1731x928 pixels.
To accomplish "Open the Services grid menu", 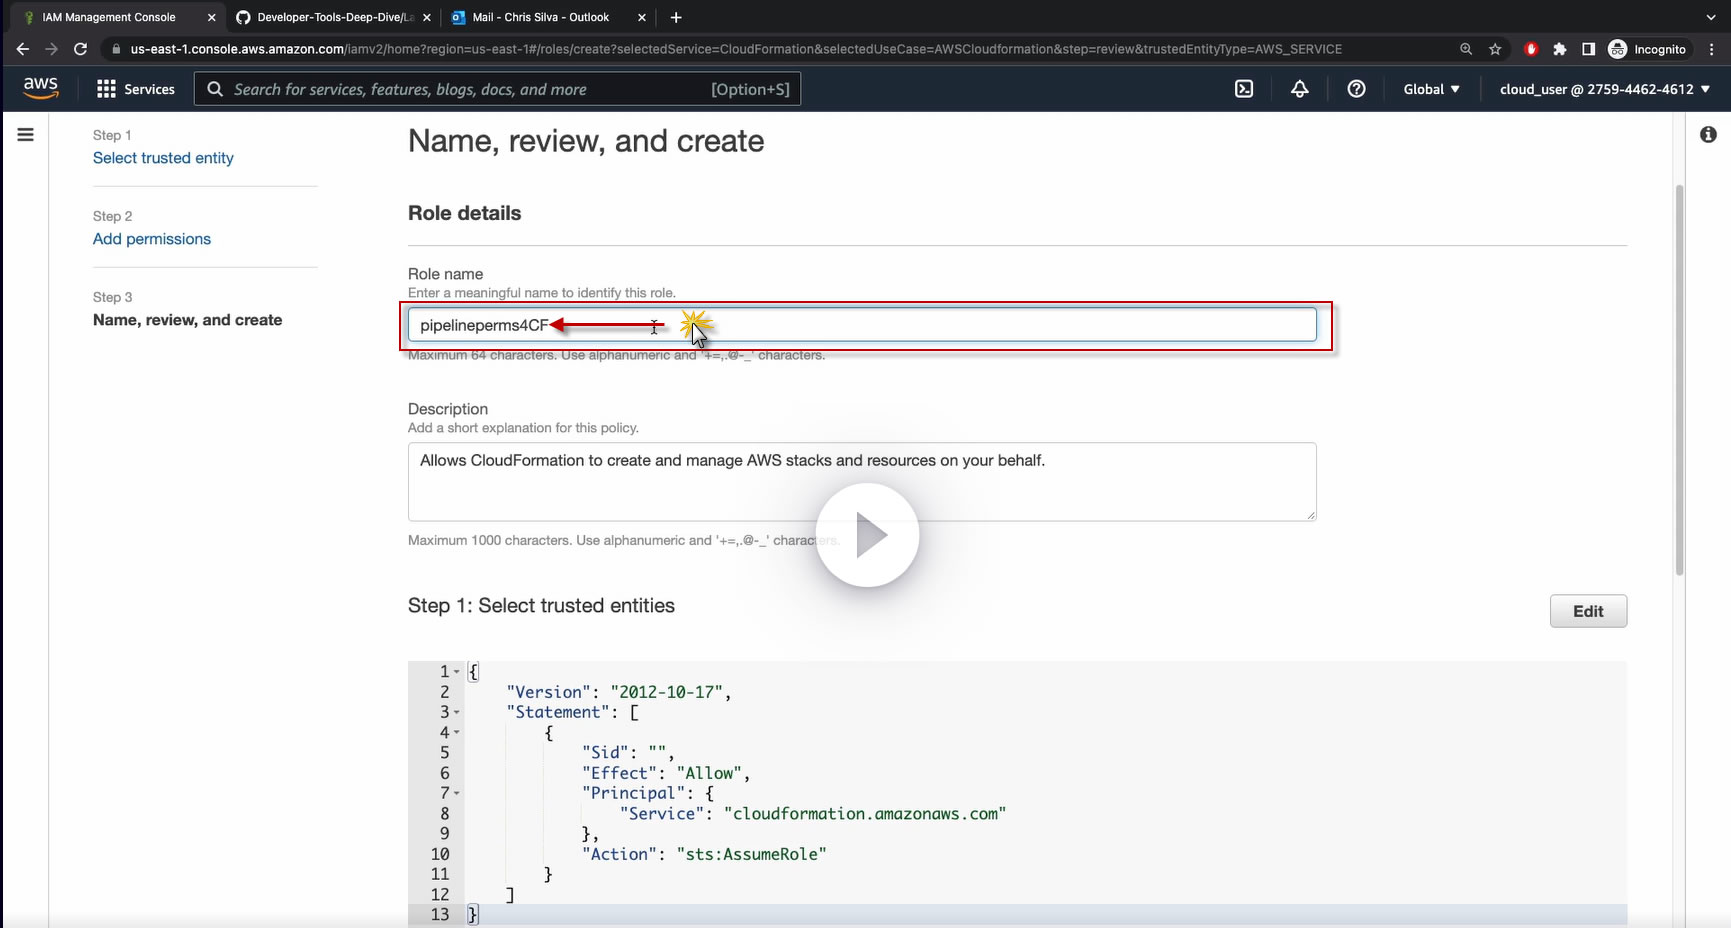I will [x=136, y=89].
